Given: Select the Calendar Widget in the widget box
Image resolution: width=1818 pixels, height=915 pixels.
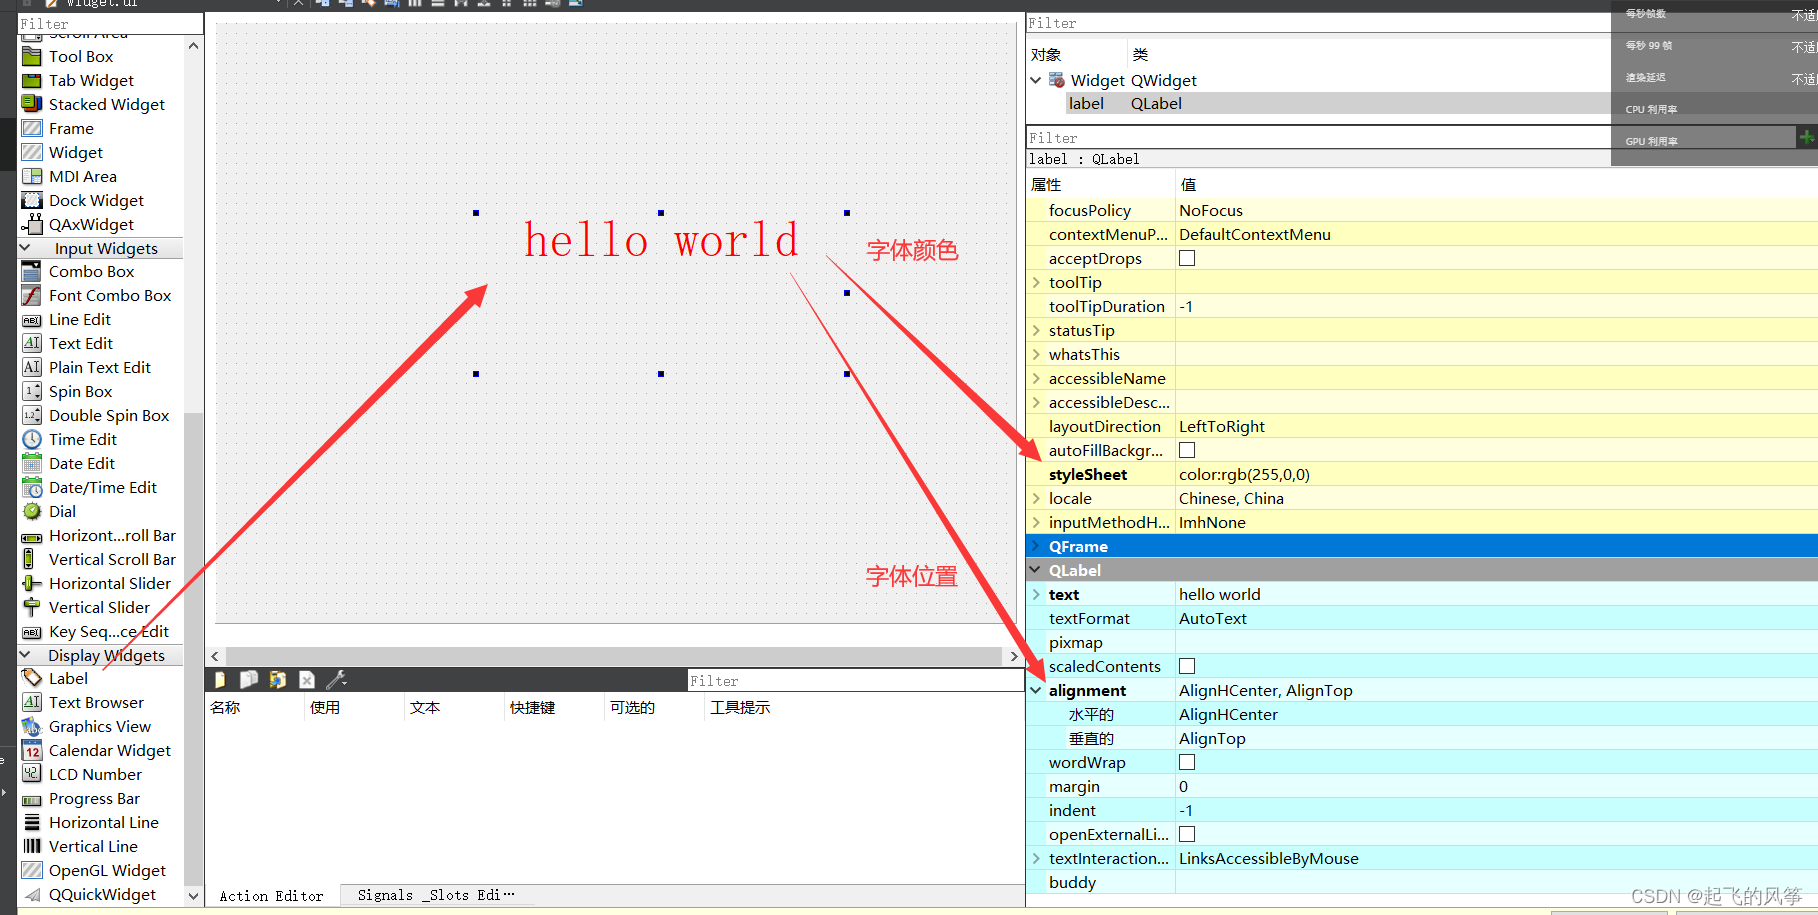Looking at the screenshot, I should (110, 750).
